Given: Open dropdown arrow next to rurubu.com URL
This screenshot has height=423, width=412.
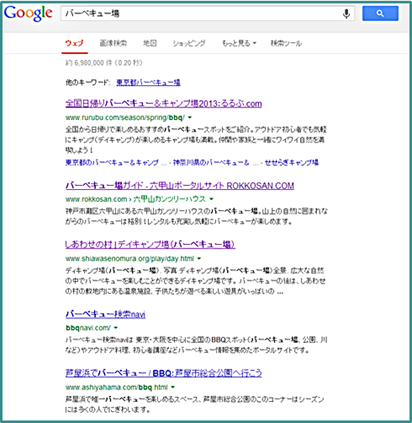Looking at the screenshot, I should tap(190, 118).
